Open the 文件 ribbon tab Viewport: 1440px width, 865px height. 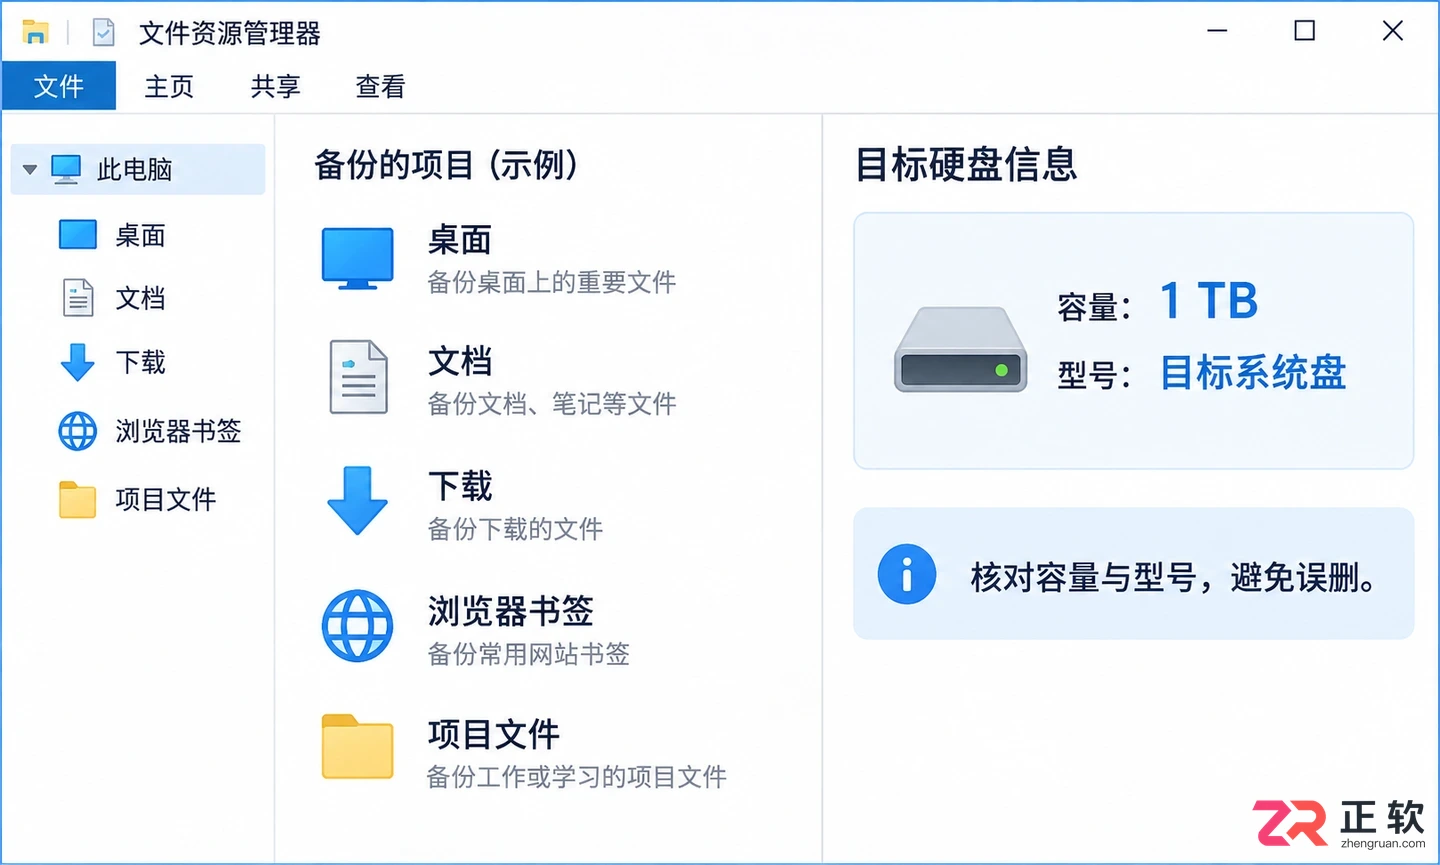point(58,86)
